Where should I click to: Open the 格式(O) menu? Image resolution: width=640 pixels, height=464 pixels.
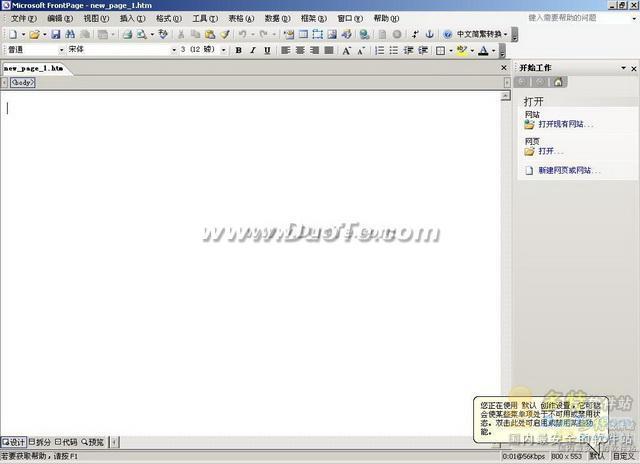click(169, 18)
